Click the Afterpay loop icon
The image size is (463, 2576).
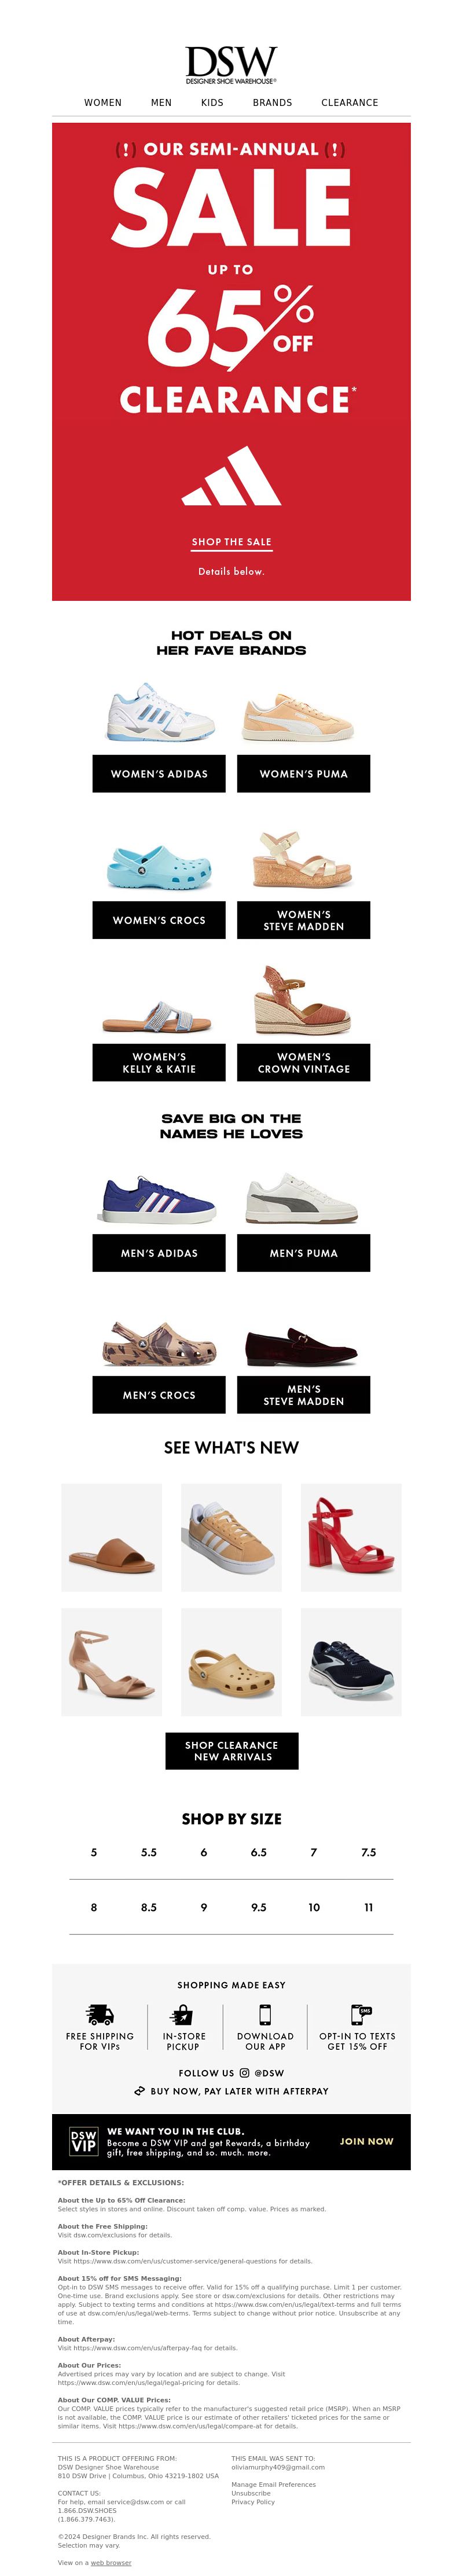tap(140, 2091)
